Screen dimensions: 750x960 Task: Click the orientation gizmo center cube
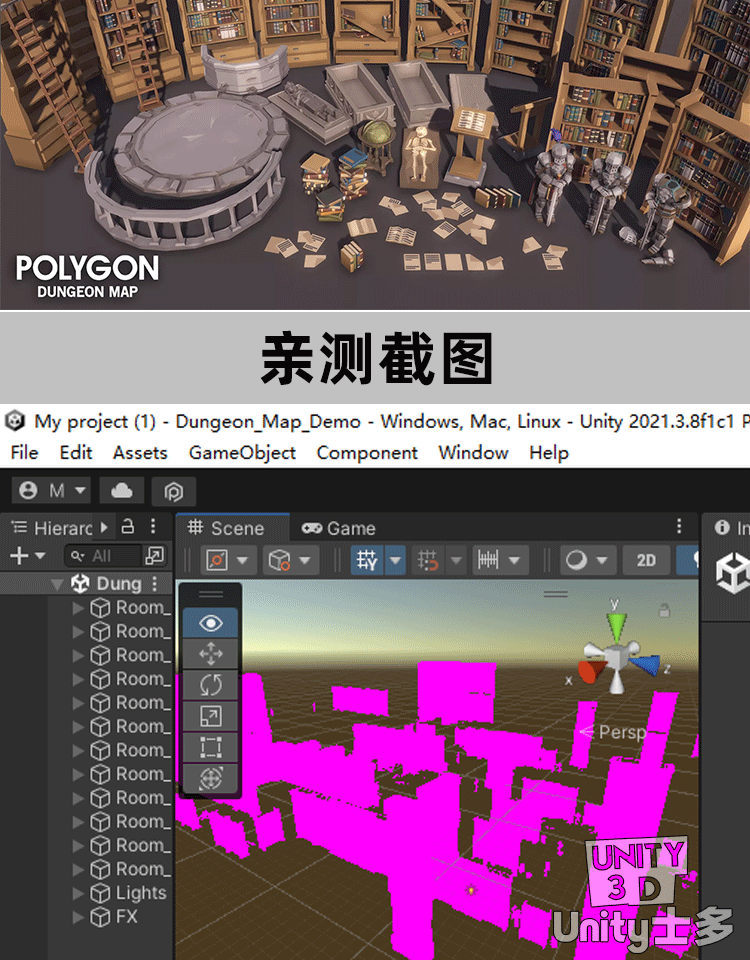tap(616, 658)
